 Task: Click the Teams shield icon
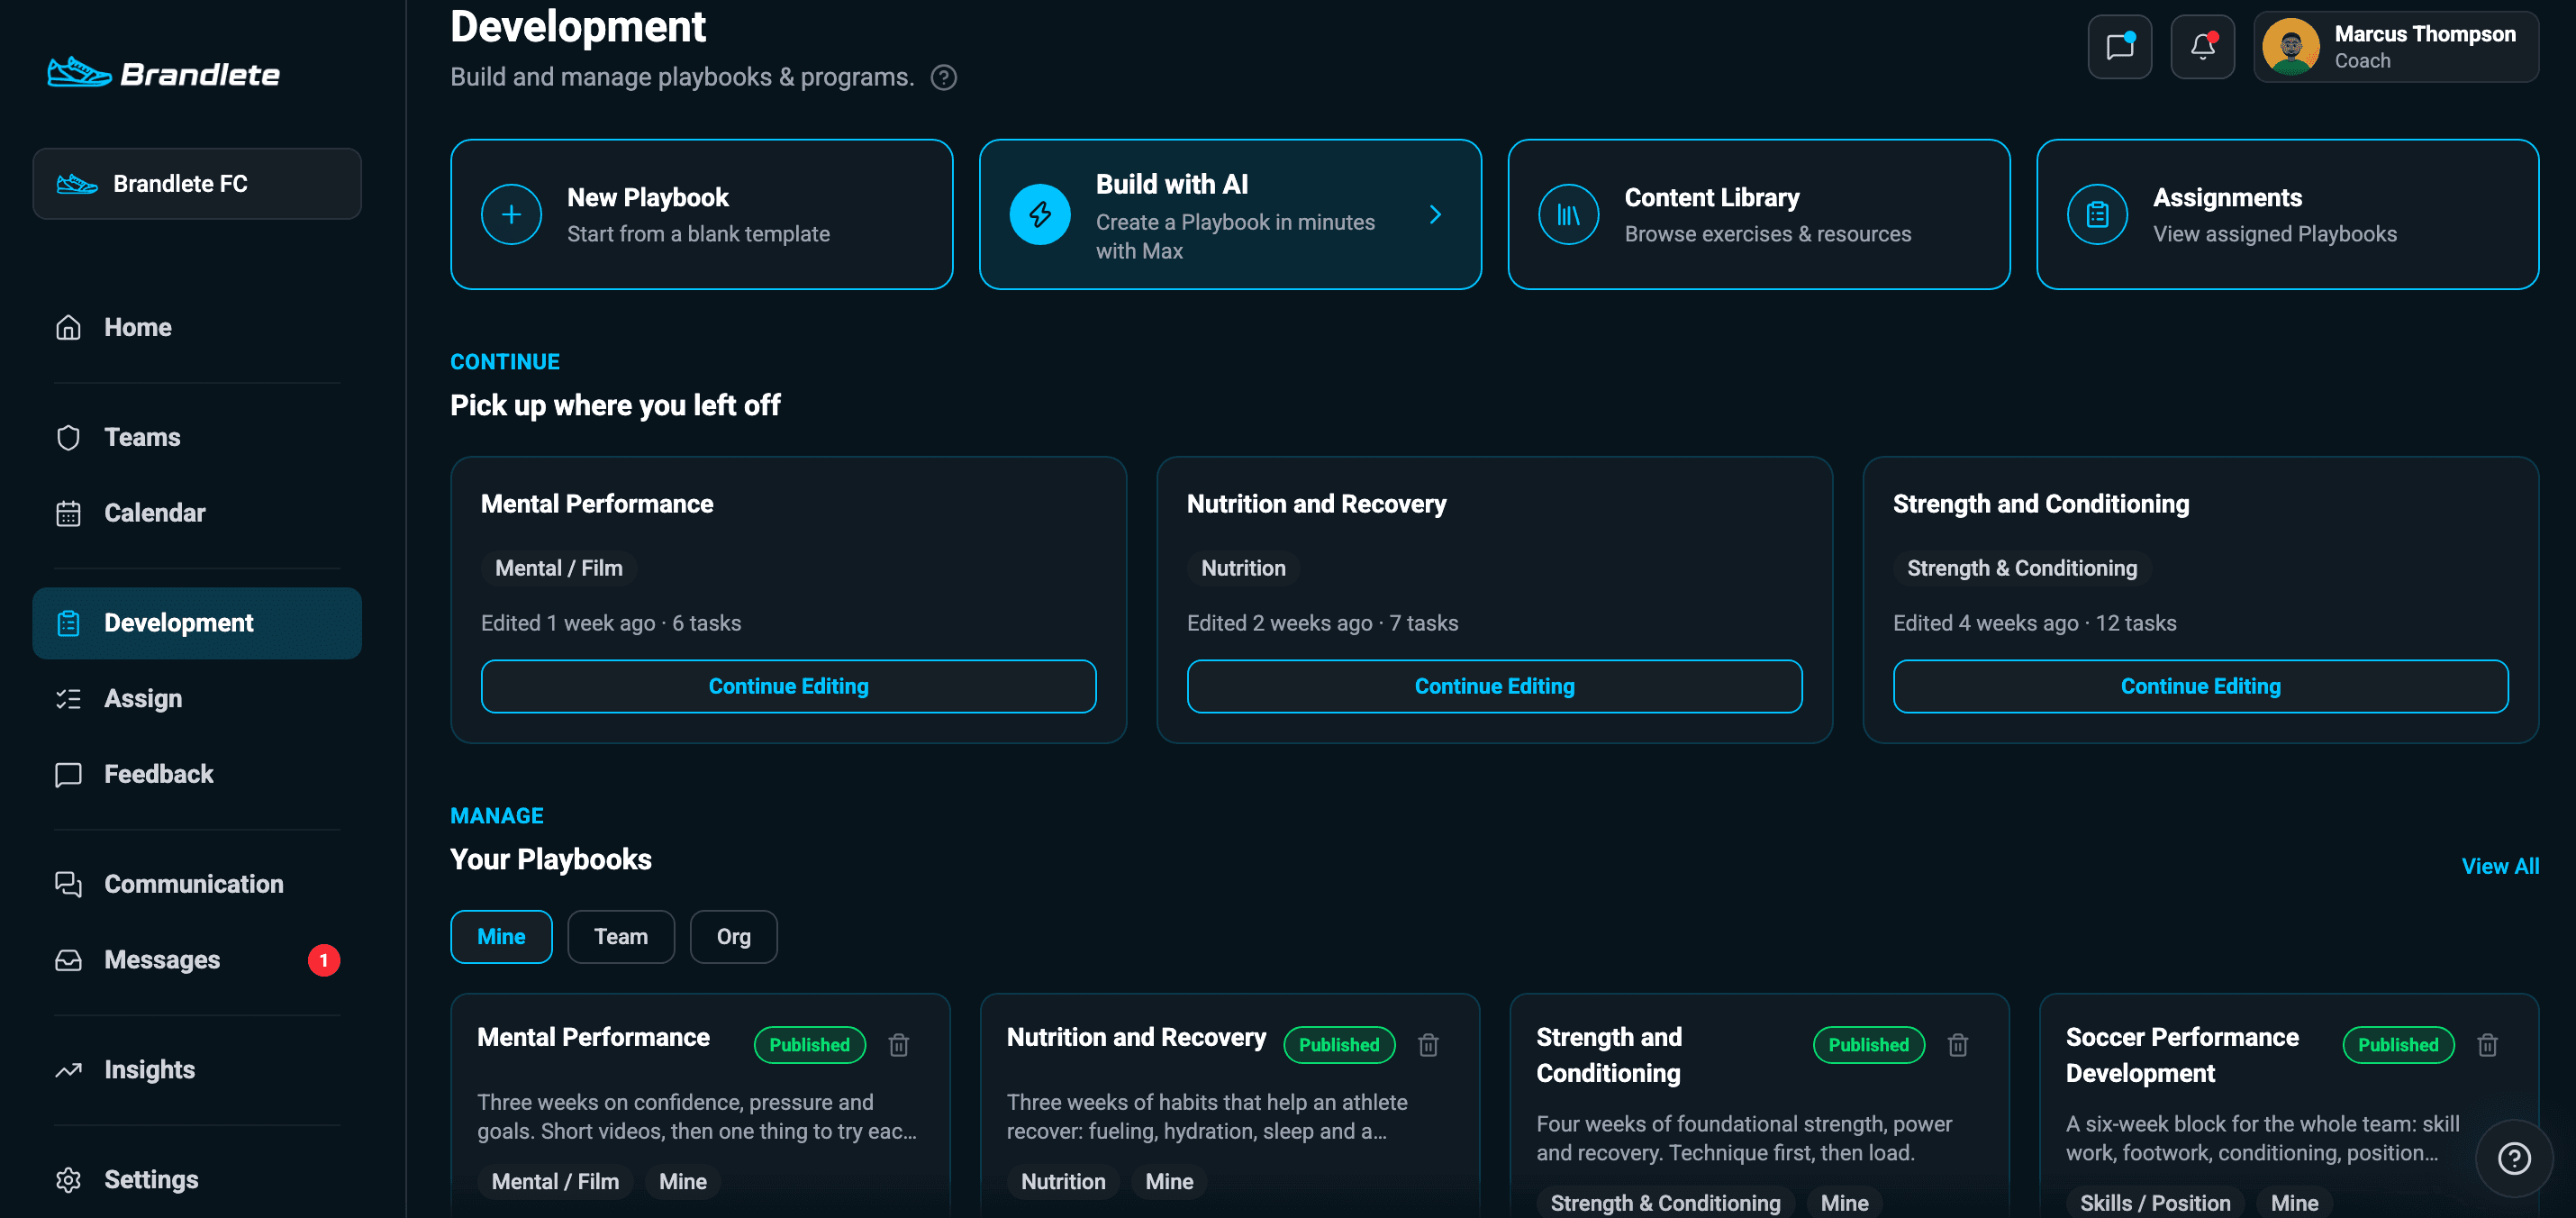click(68, 437)
